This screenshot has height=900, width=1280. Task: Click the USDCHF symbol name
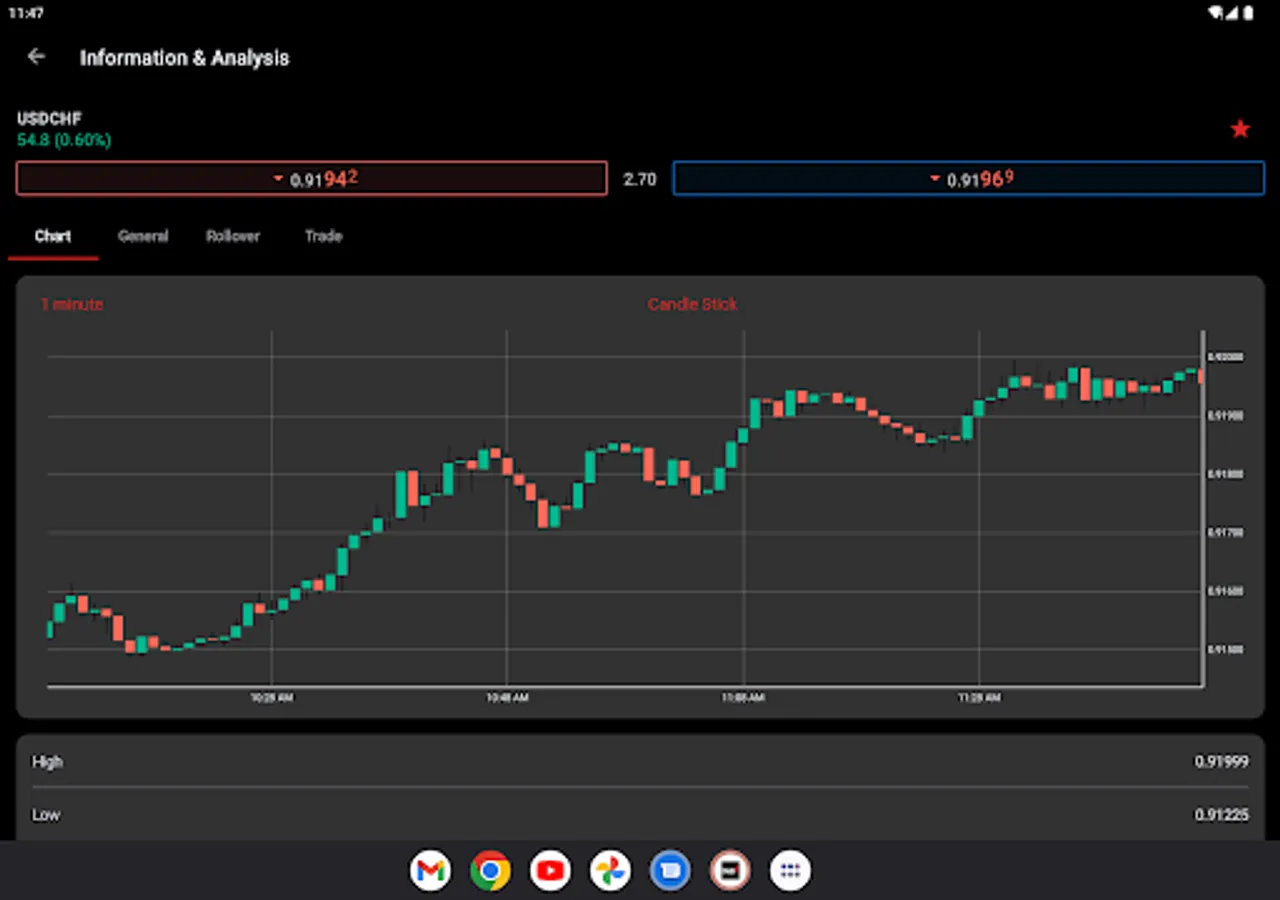click(49, 119)
